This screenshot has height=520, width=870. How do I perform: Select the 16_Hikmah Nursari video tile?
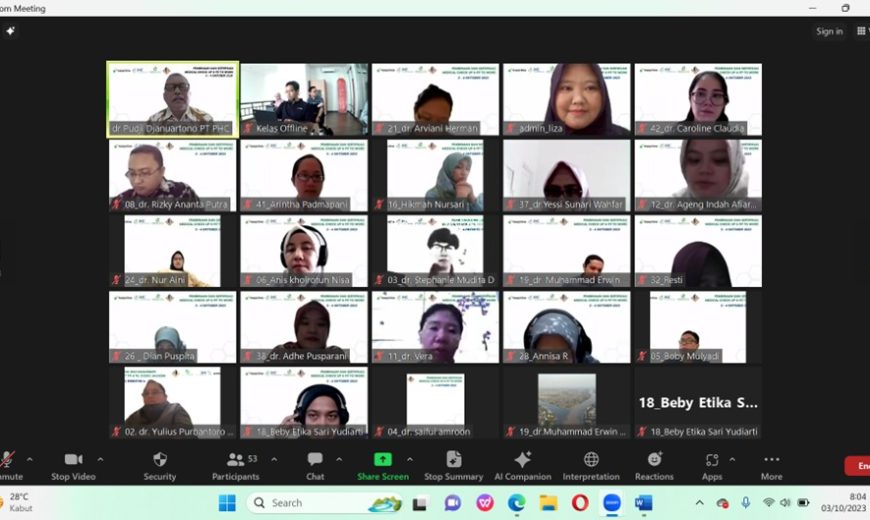click(x=435, y=175)
